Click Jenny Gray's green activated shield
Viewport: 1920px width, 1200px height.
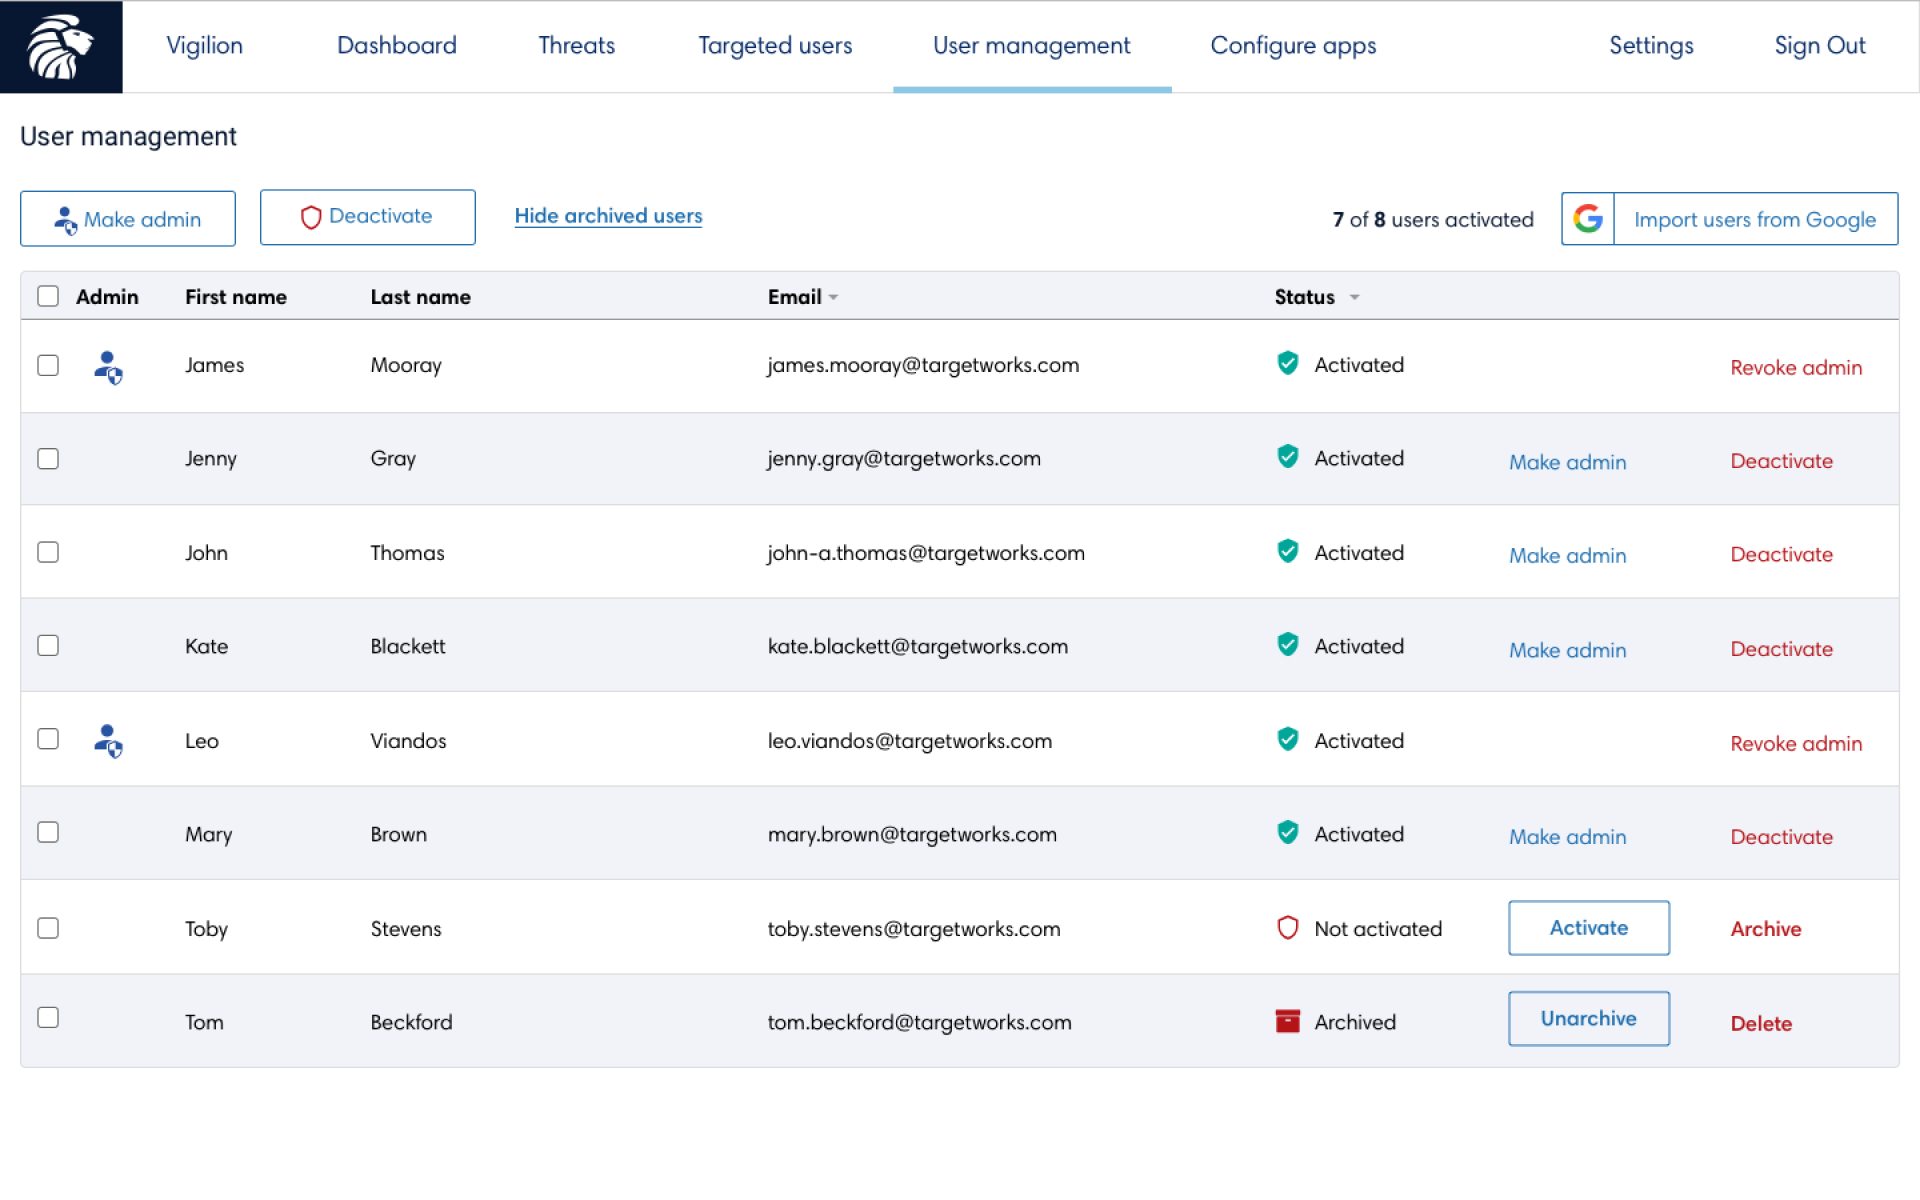[1287, 457]
